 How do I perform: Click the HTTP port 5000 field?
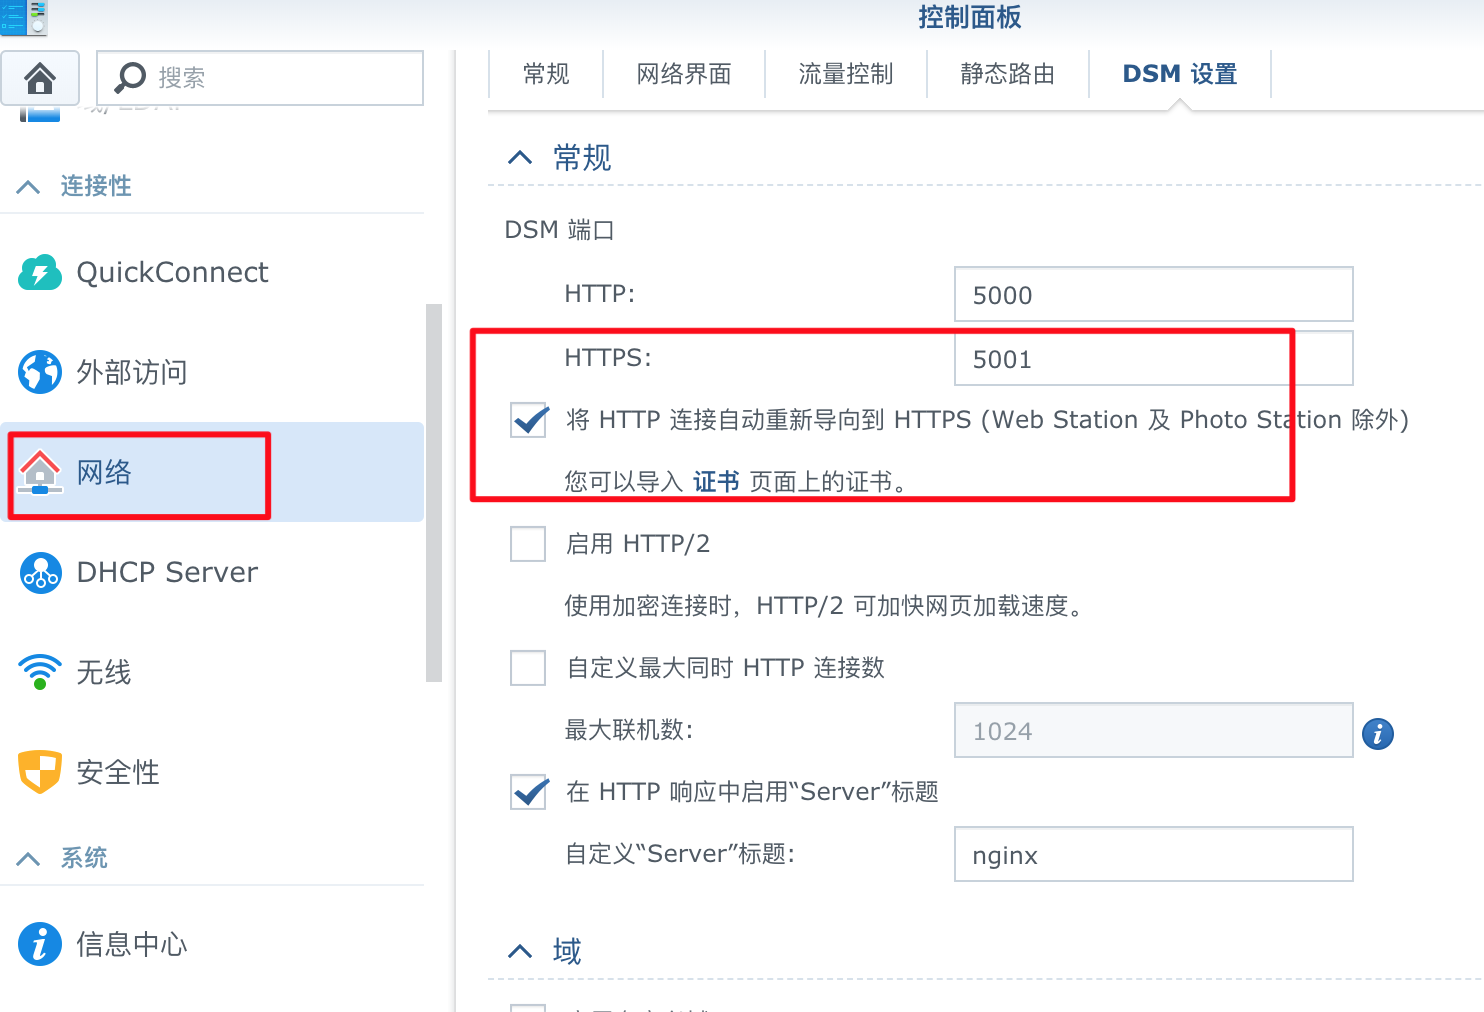[x=1152, y=295]
